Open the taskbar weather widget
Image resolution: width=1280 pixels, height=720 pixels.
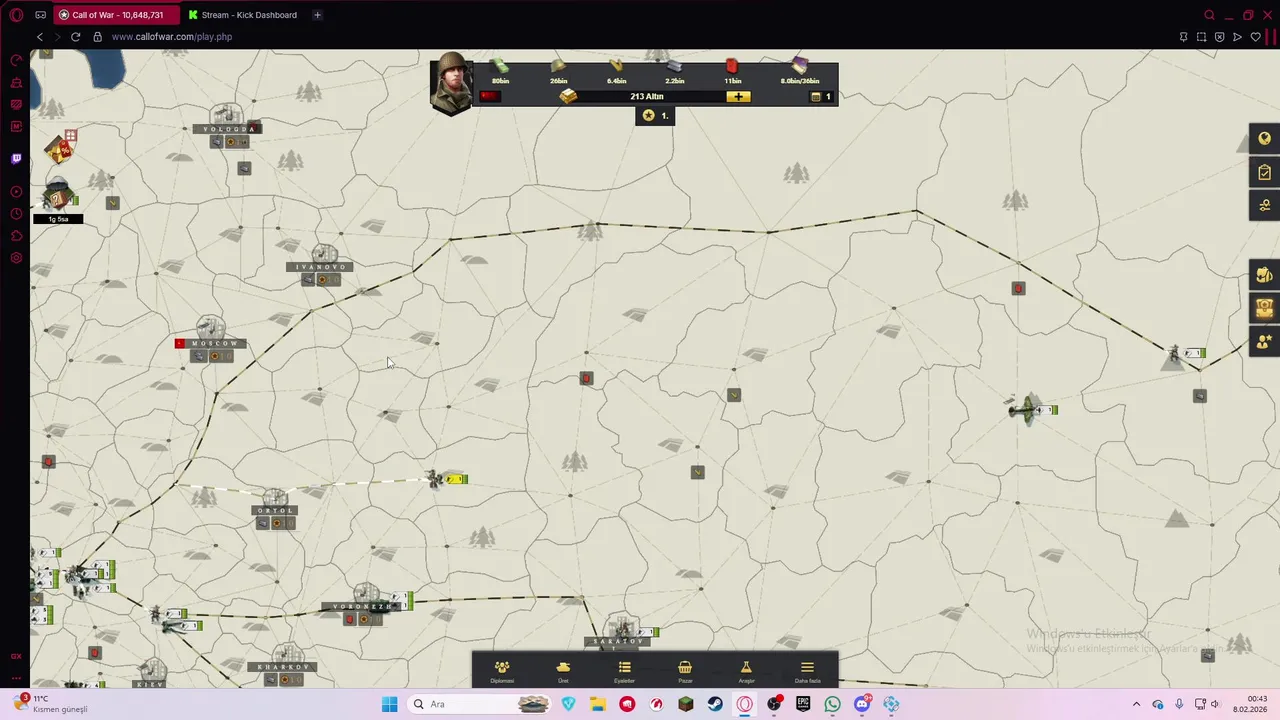[50, 704]
